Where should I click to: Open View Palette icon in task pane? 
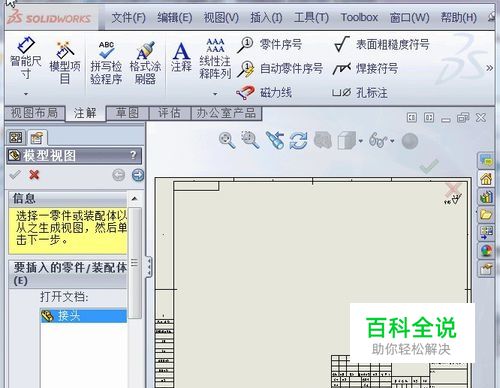point(486,233)
